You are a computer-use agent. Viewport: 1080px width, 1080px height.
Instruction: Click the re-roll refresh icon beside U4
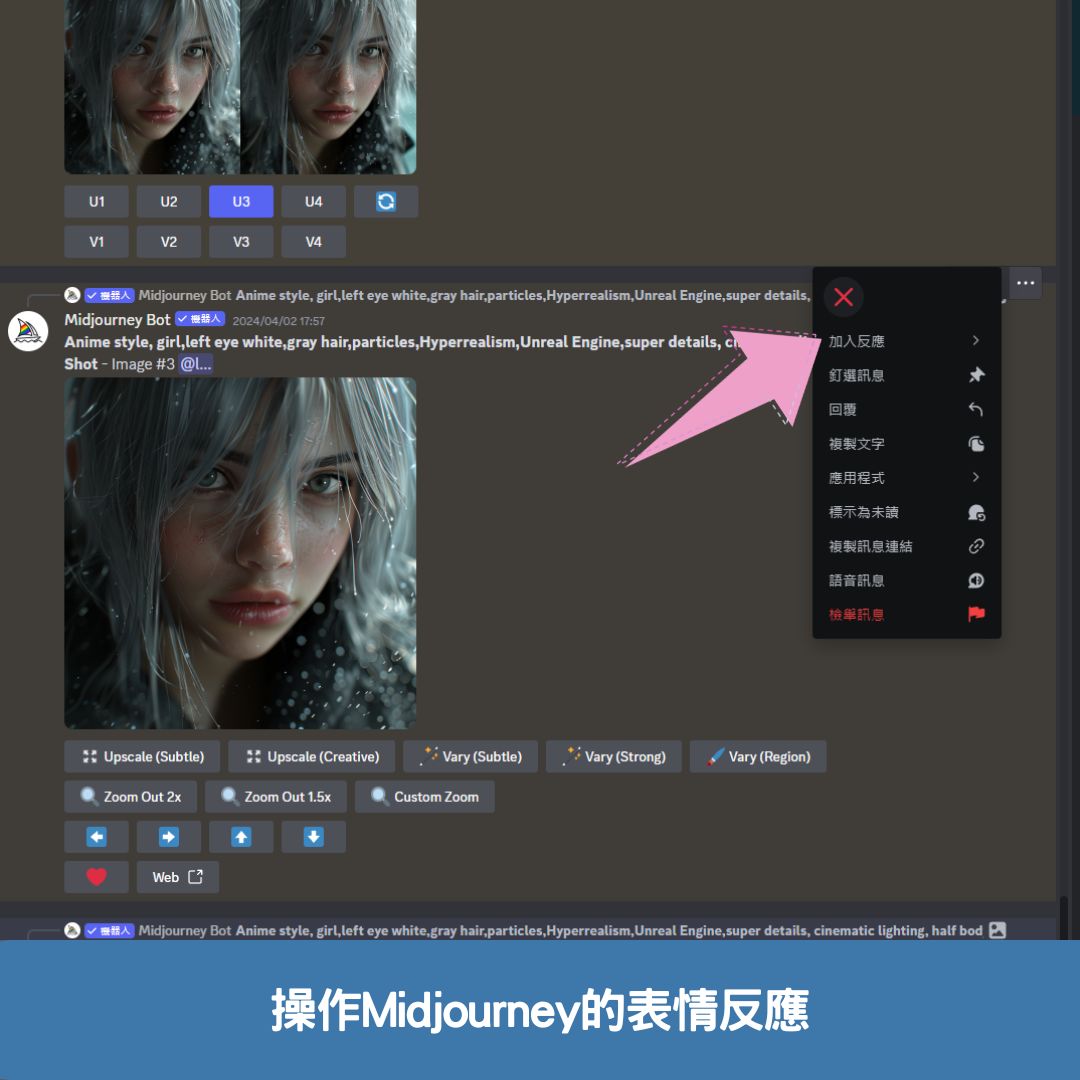(386, 201)
